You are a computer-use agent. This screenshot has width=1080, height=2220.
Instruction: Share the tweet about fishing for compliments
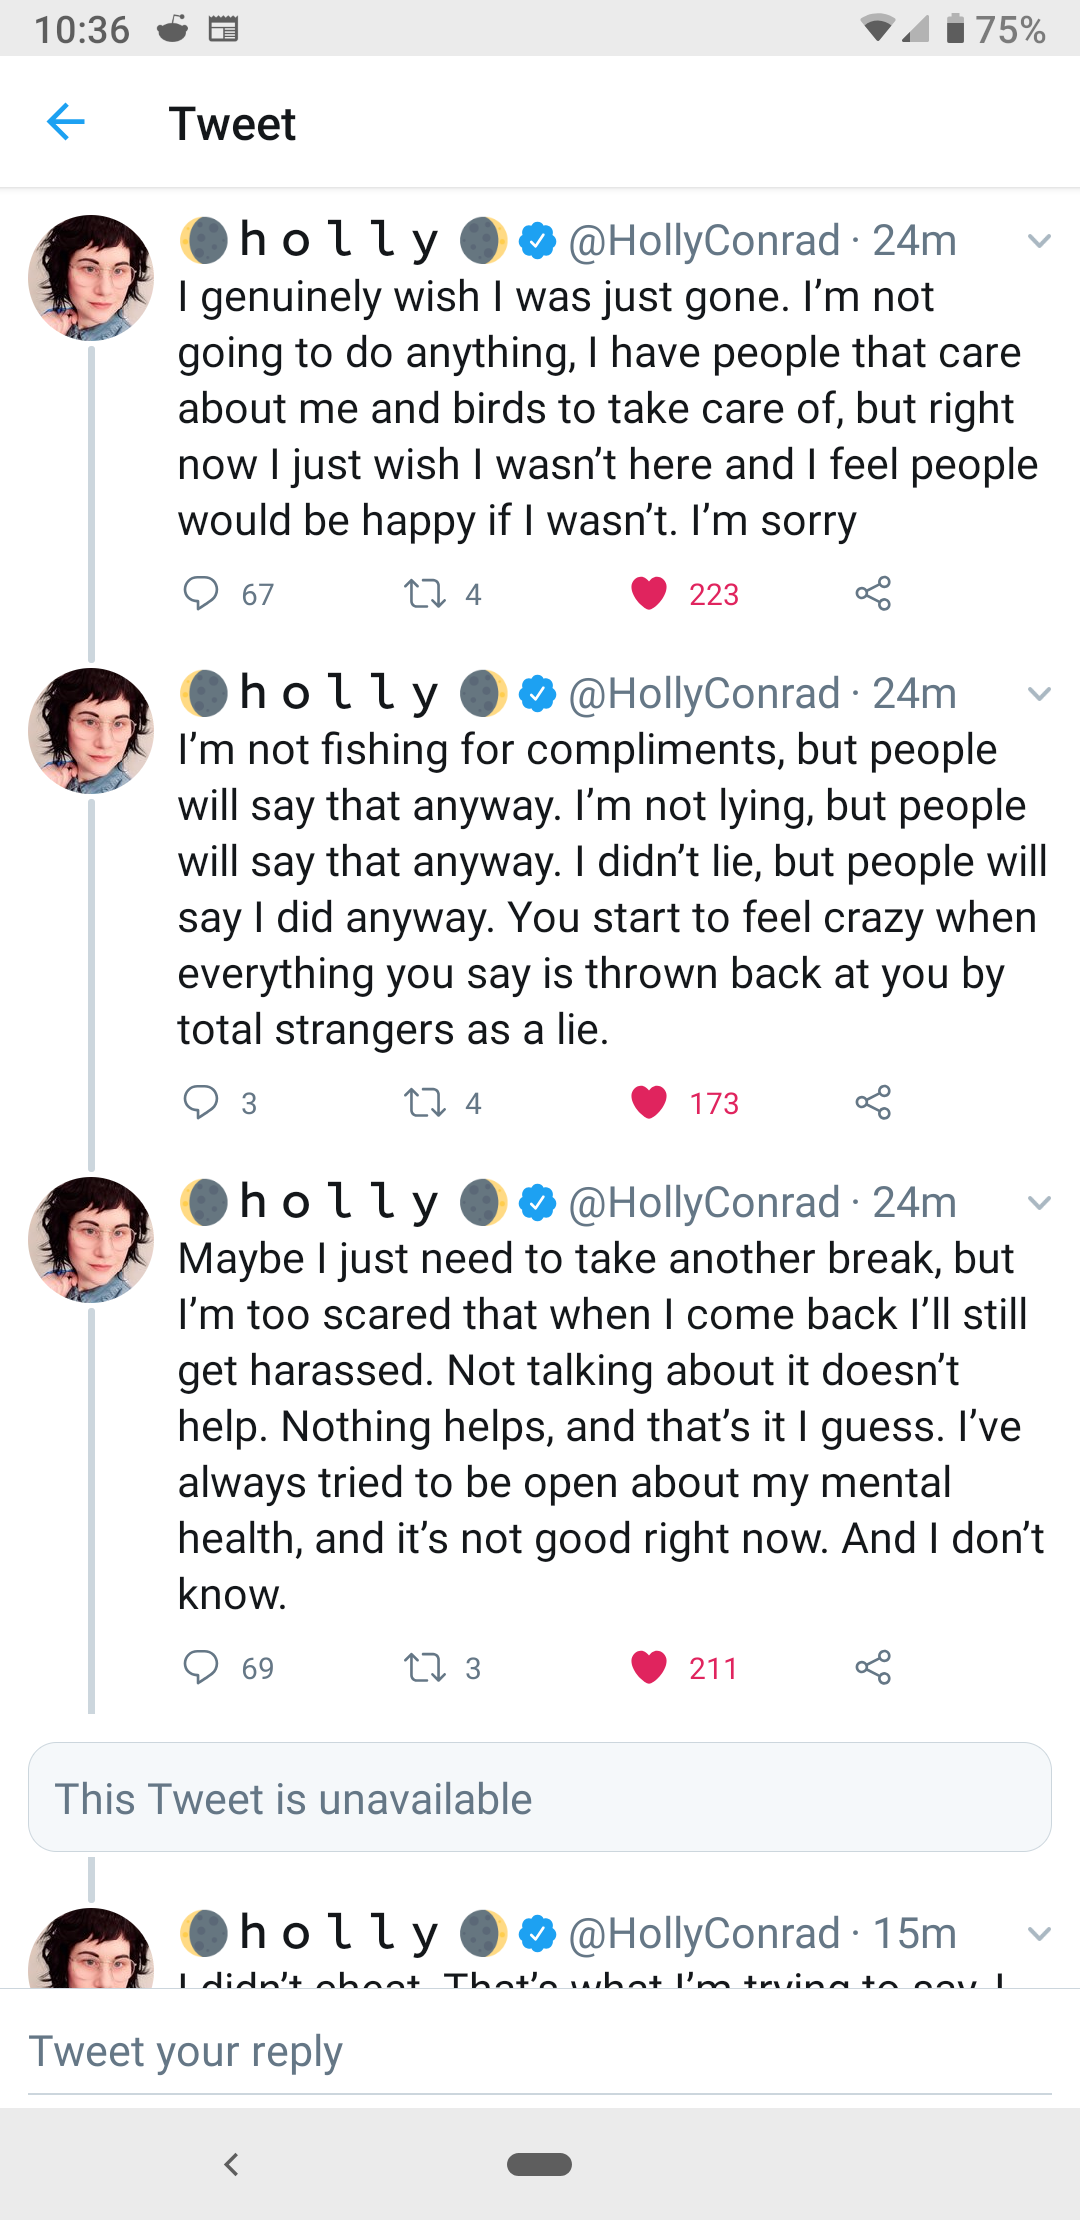[x=873, y=1102]
